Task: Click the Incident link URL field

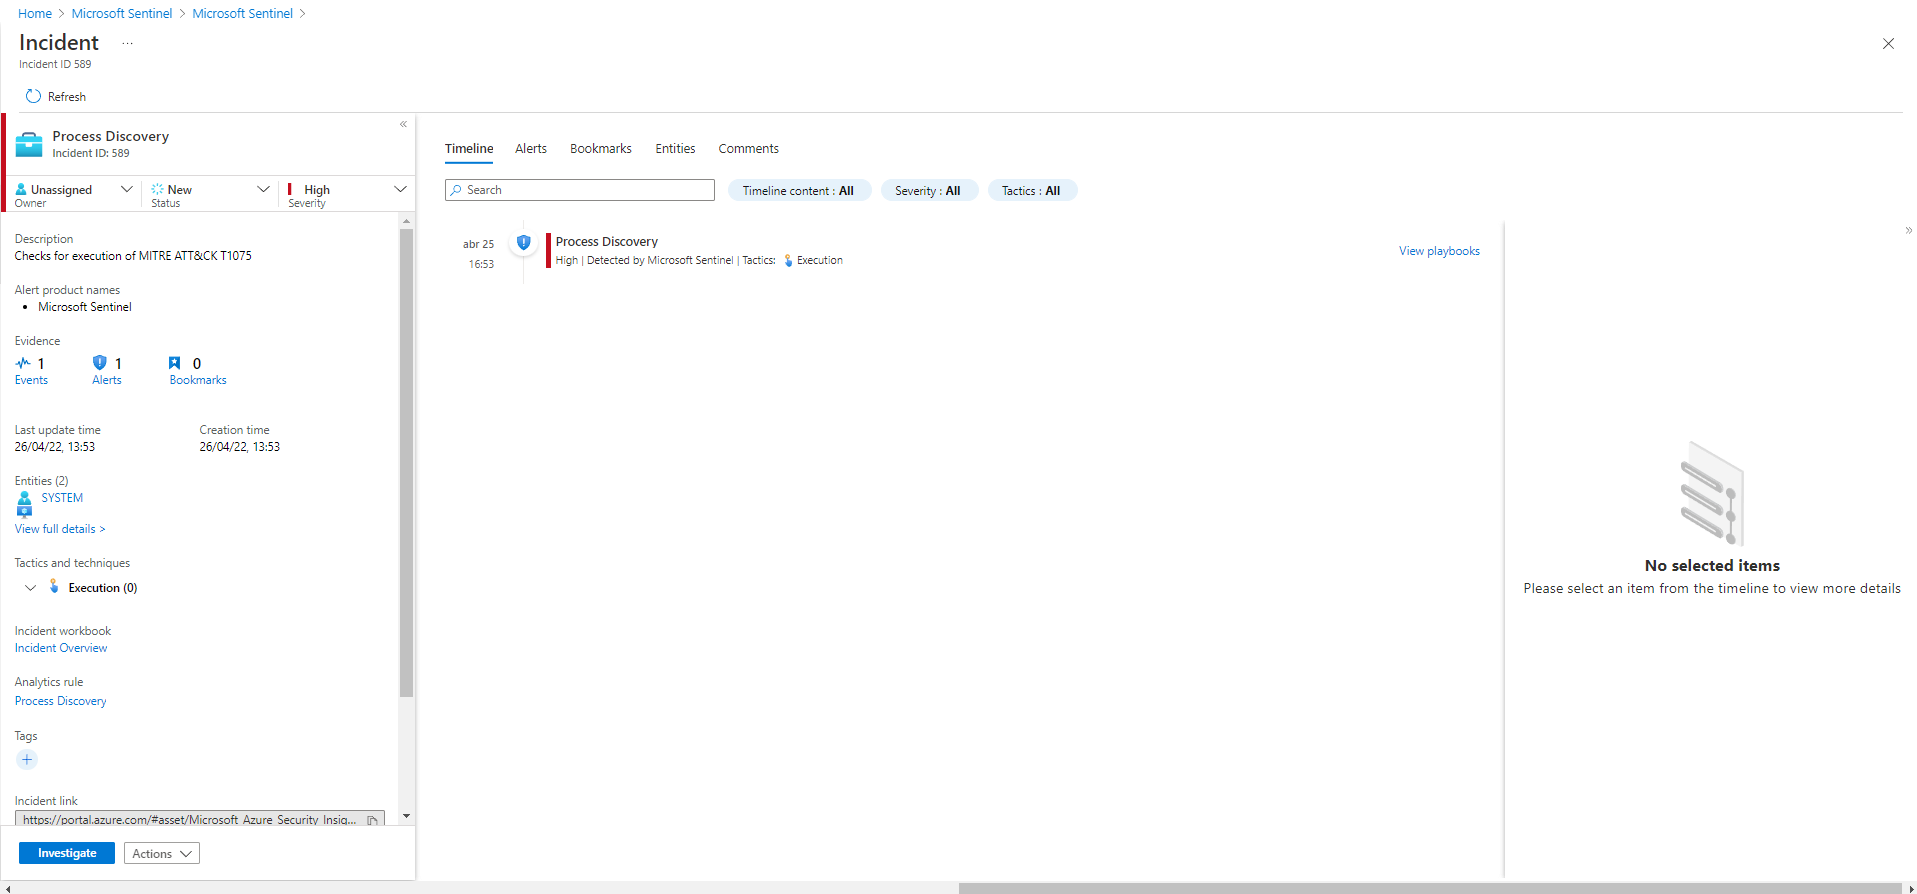Action: point(200,819)
